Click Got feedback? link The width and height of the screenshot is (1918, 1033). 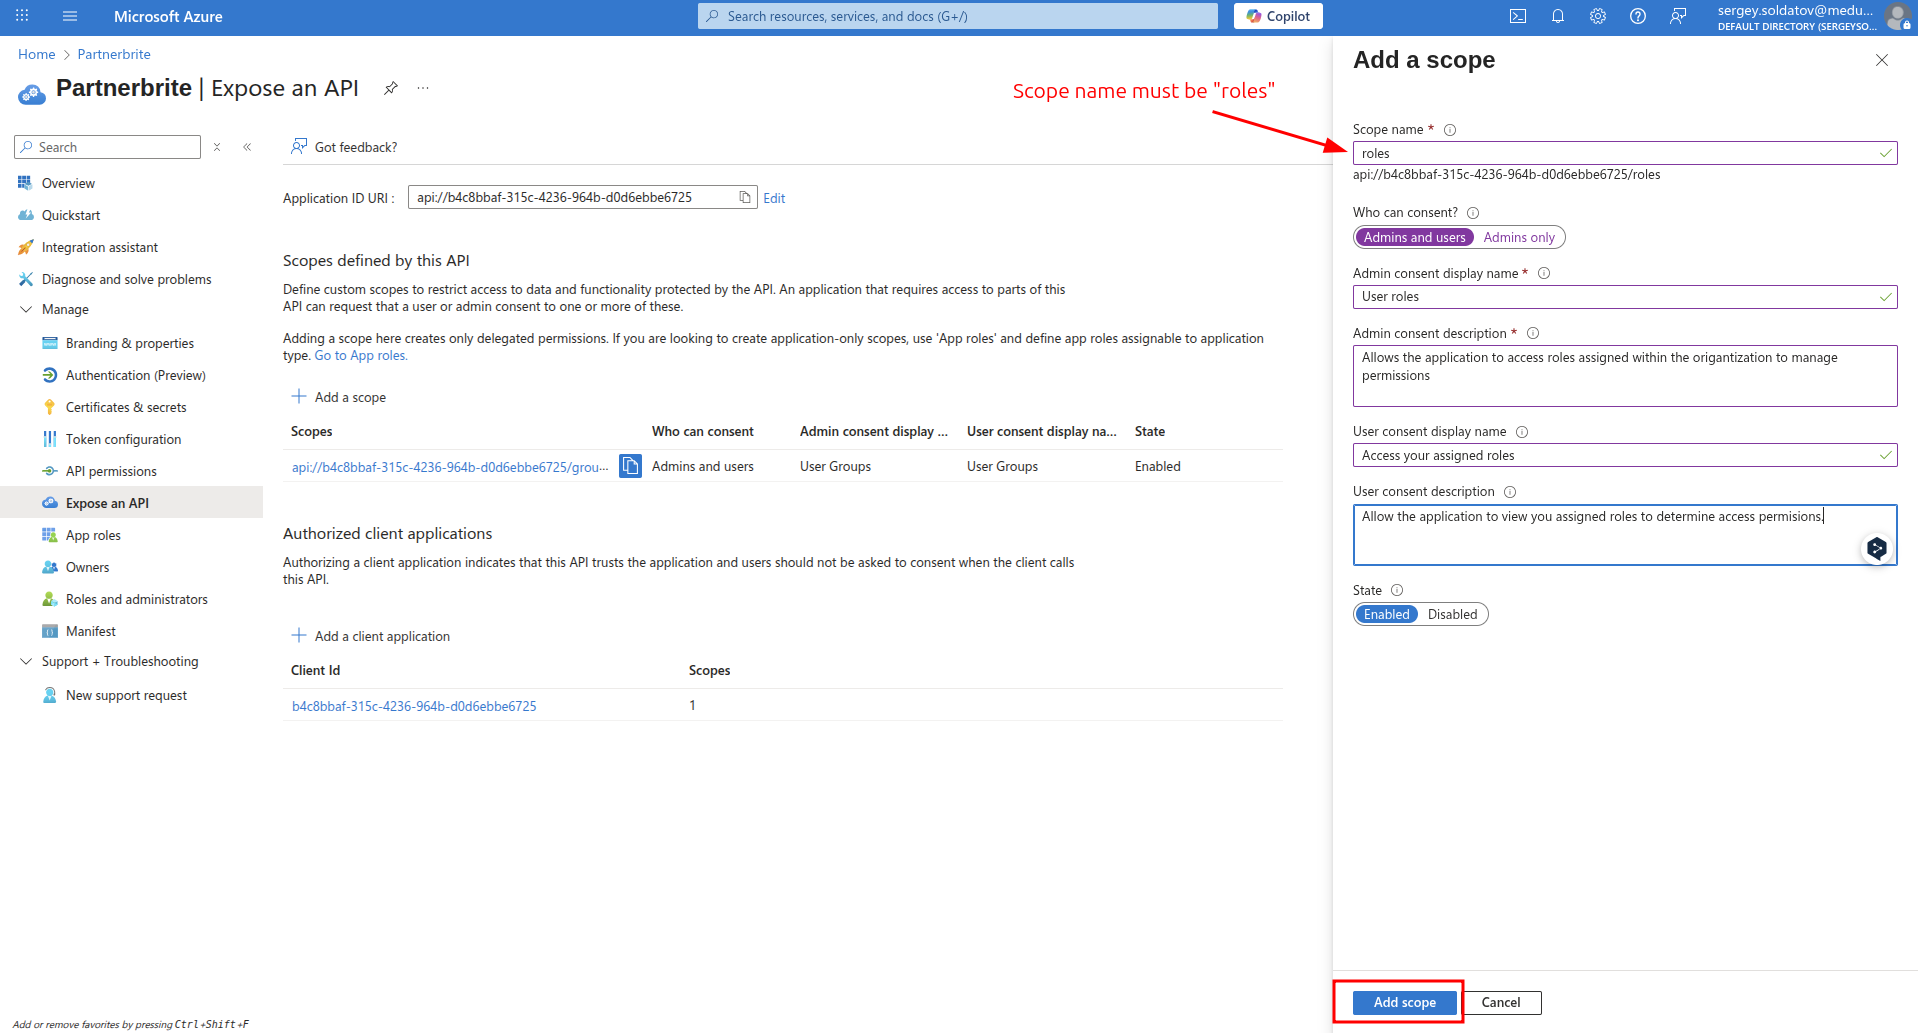point(344,147)
